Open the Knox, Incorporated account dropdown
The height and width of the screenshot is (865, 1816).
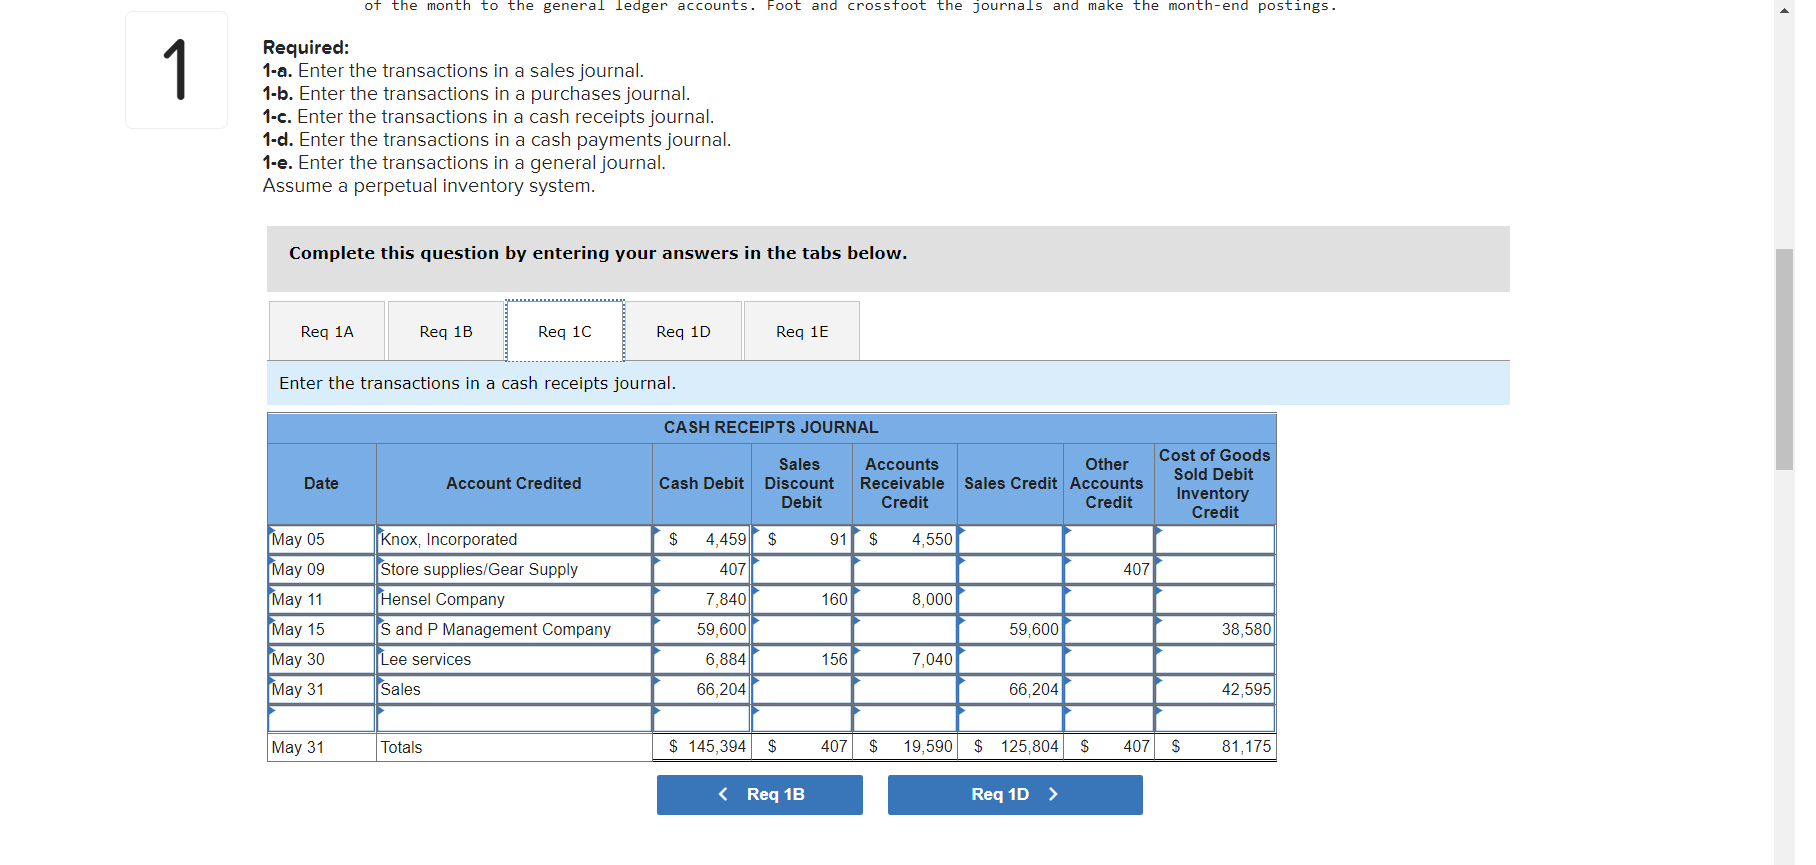[x=514, y=539]
